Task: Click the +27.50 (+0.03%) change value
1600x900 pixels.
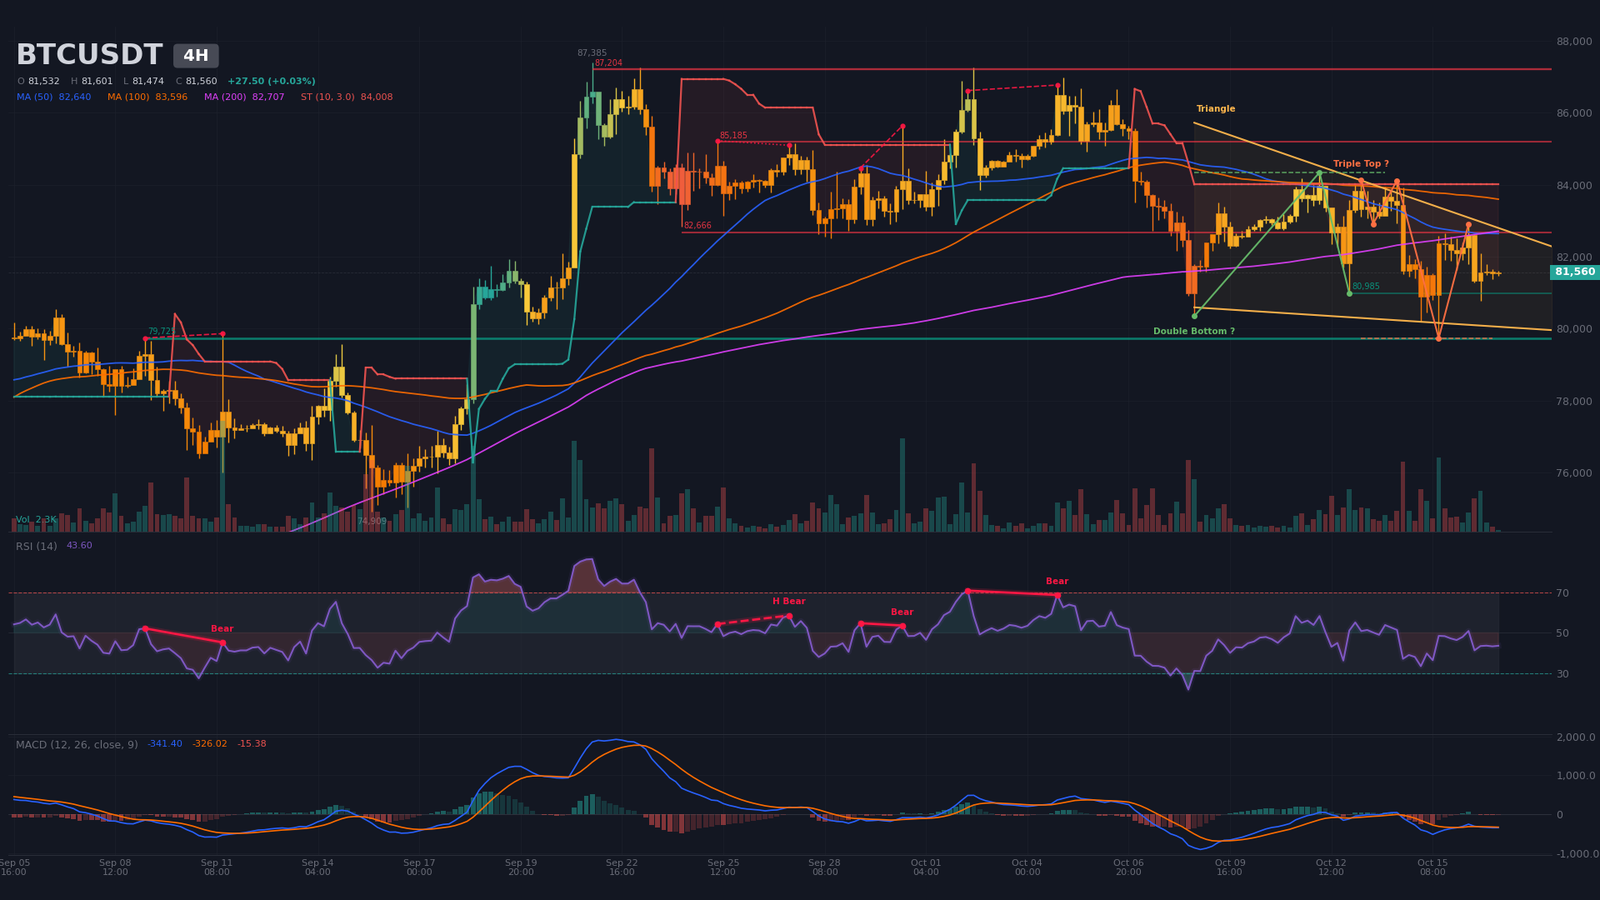Action: [x=271, y=81]
